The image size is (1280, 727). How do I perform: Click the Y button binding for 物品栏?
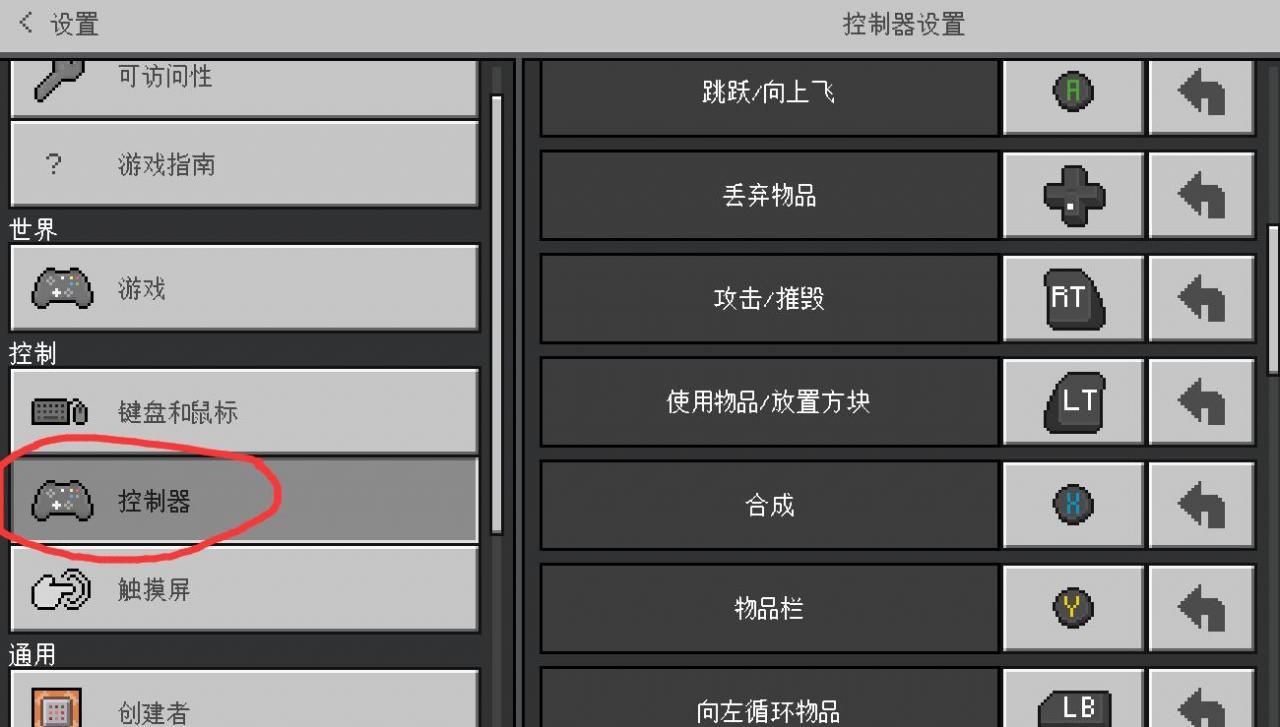1073,607
